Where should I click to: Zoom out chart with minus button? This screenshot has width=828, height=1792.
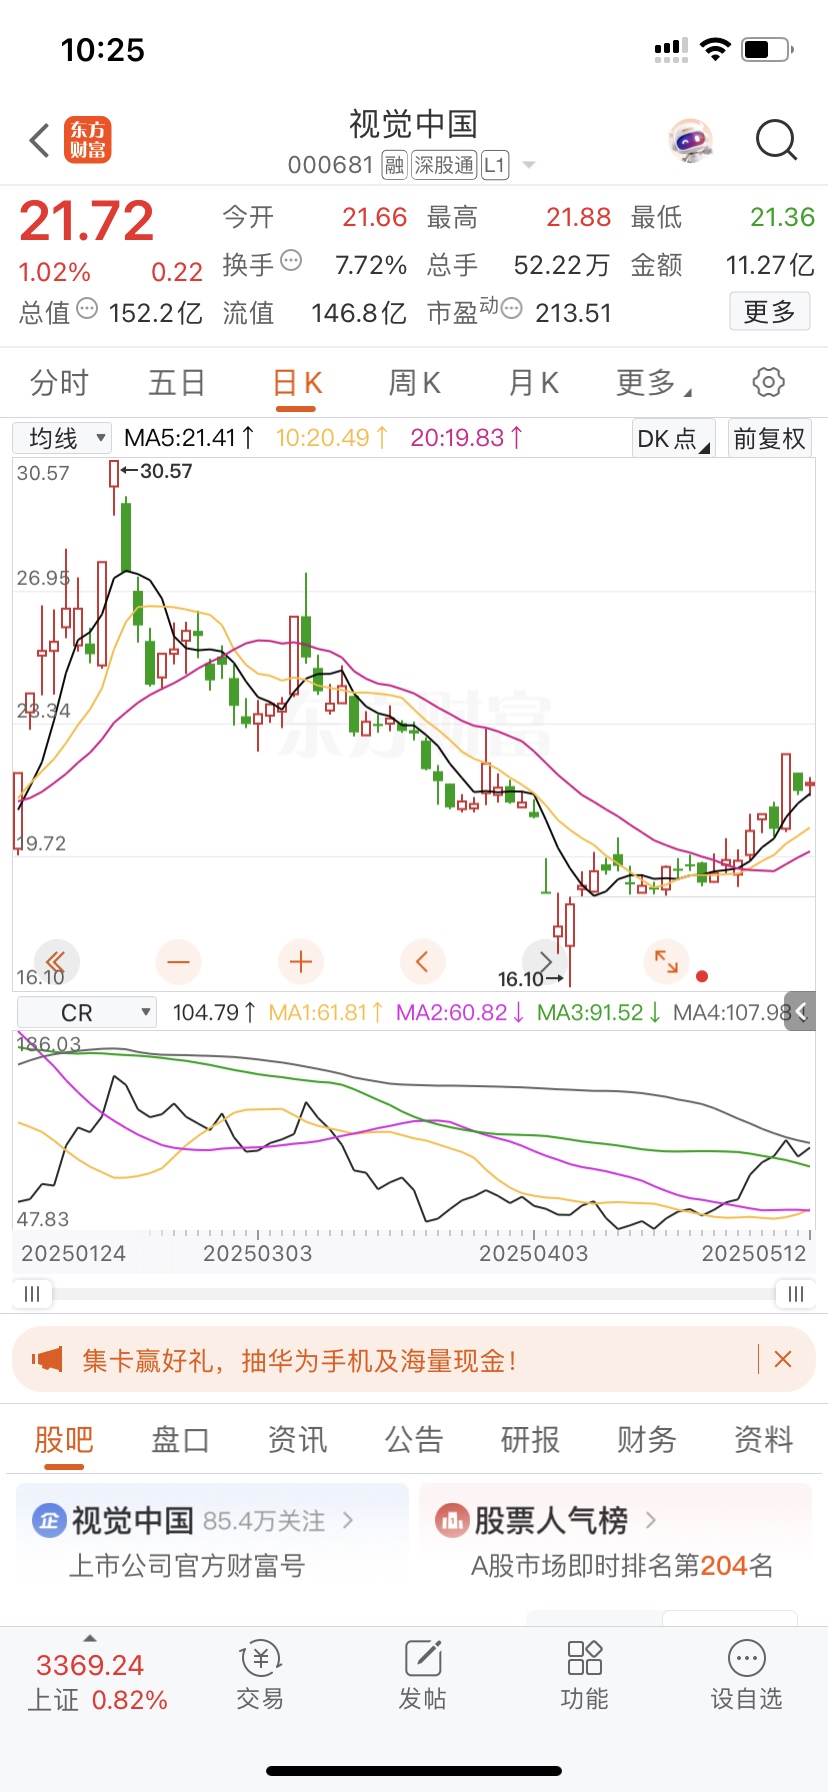[x=179, y=962]
